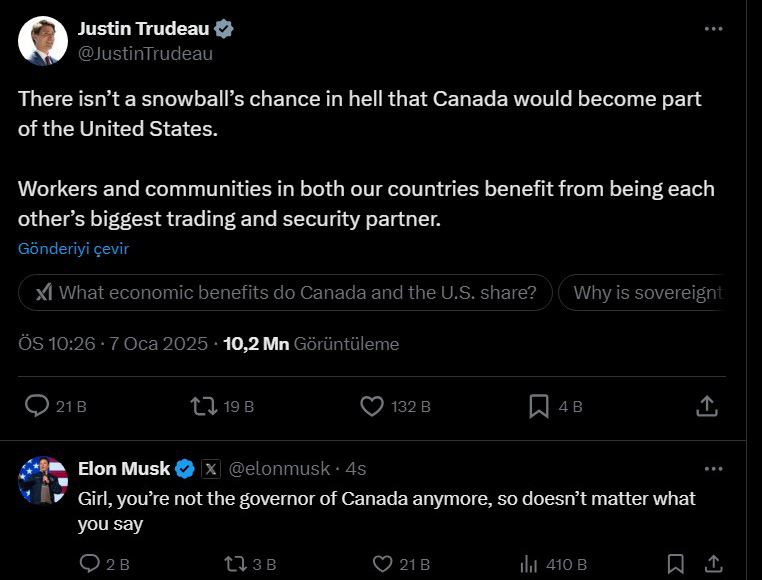Open Elon Musk's profile avatar
Screen dimensions: 762x580
click(42, 481)
